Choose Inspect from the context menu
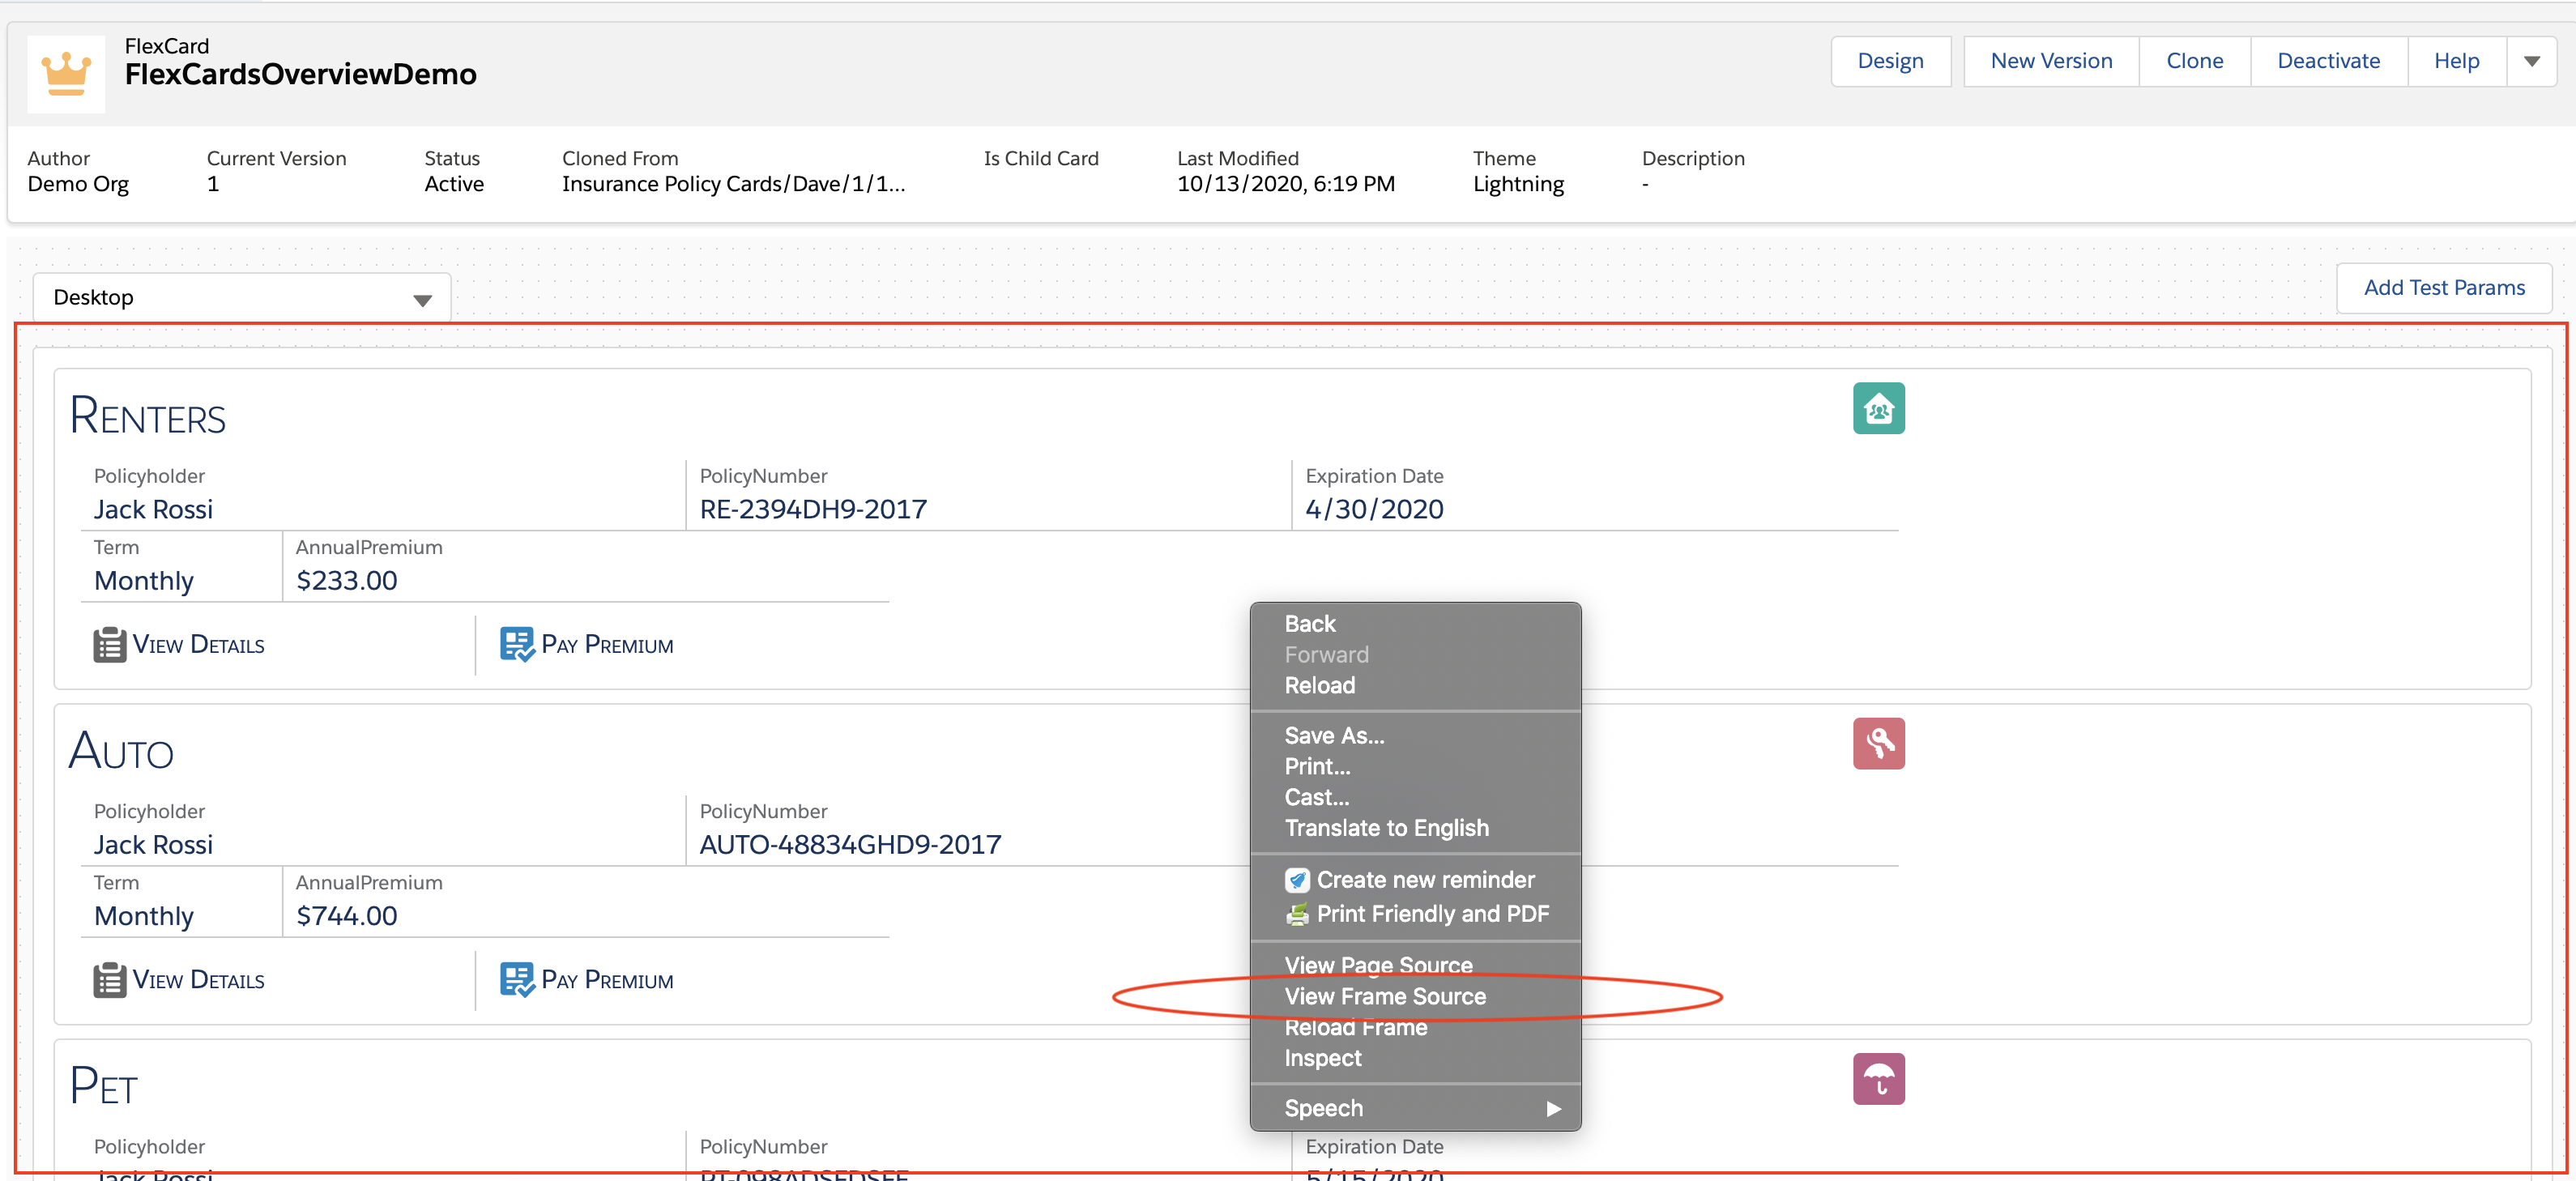Screen dimensions: 2576x1181 (1322, 1057)
